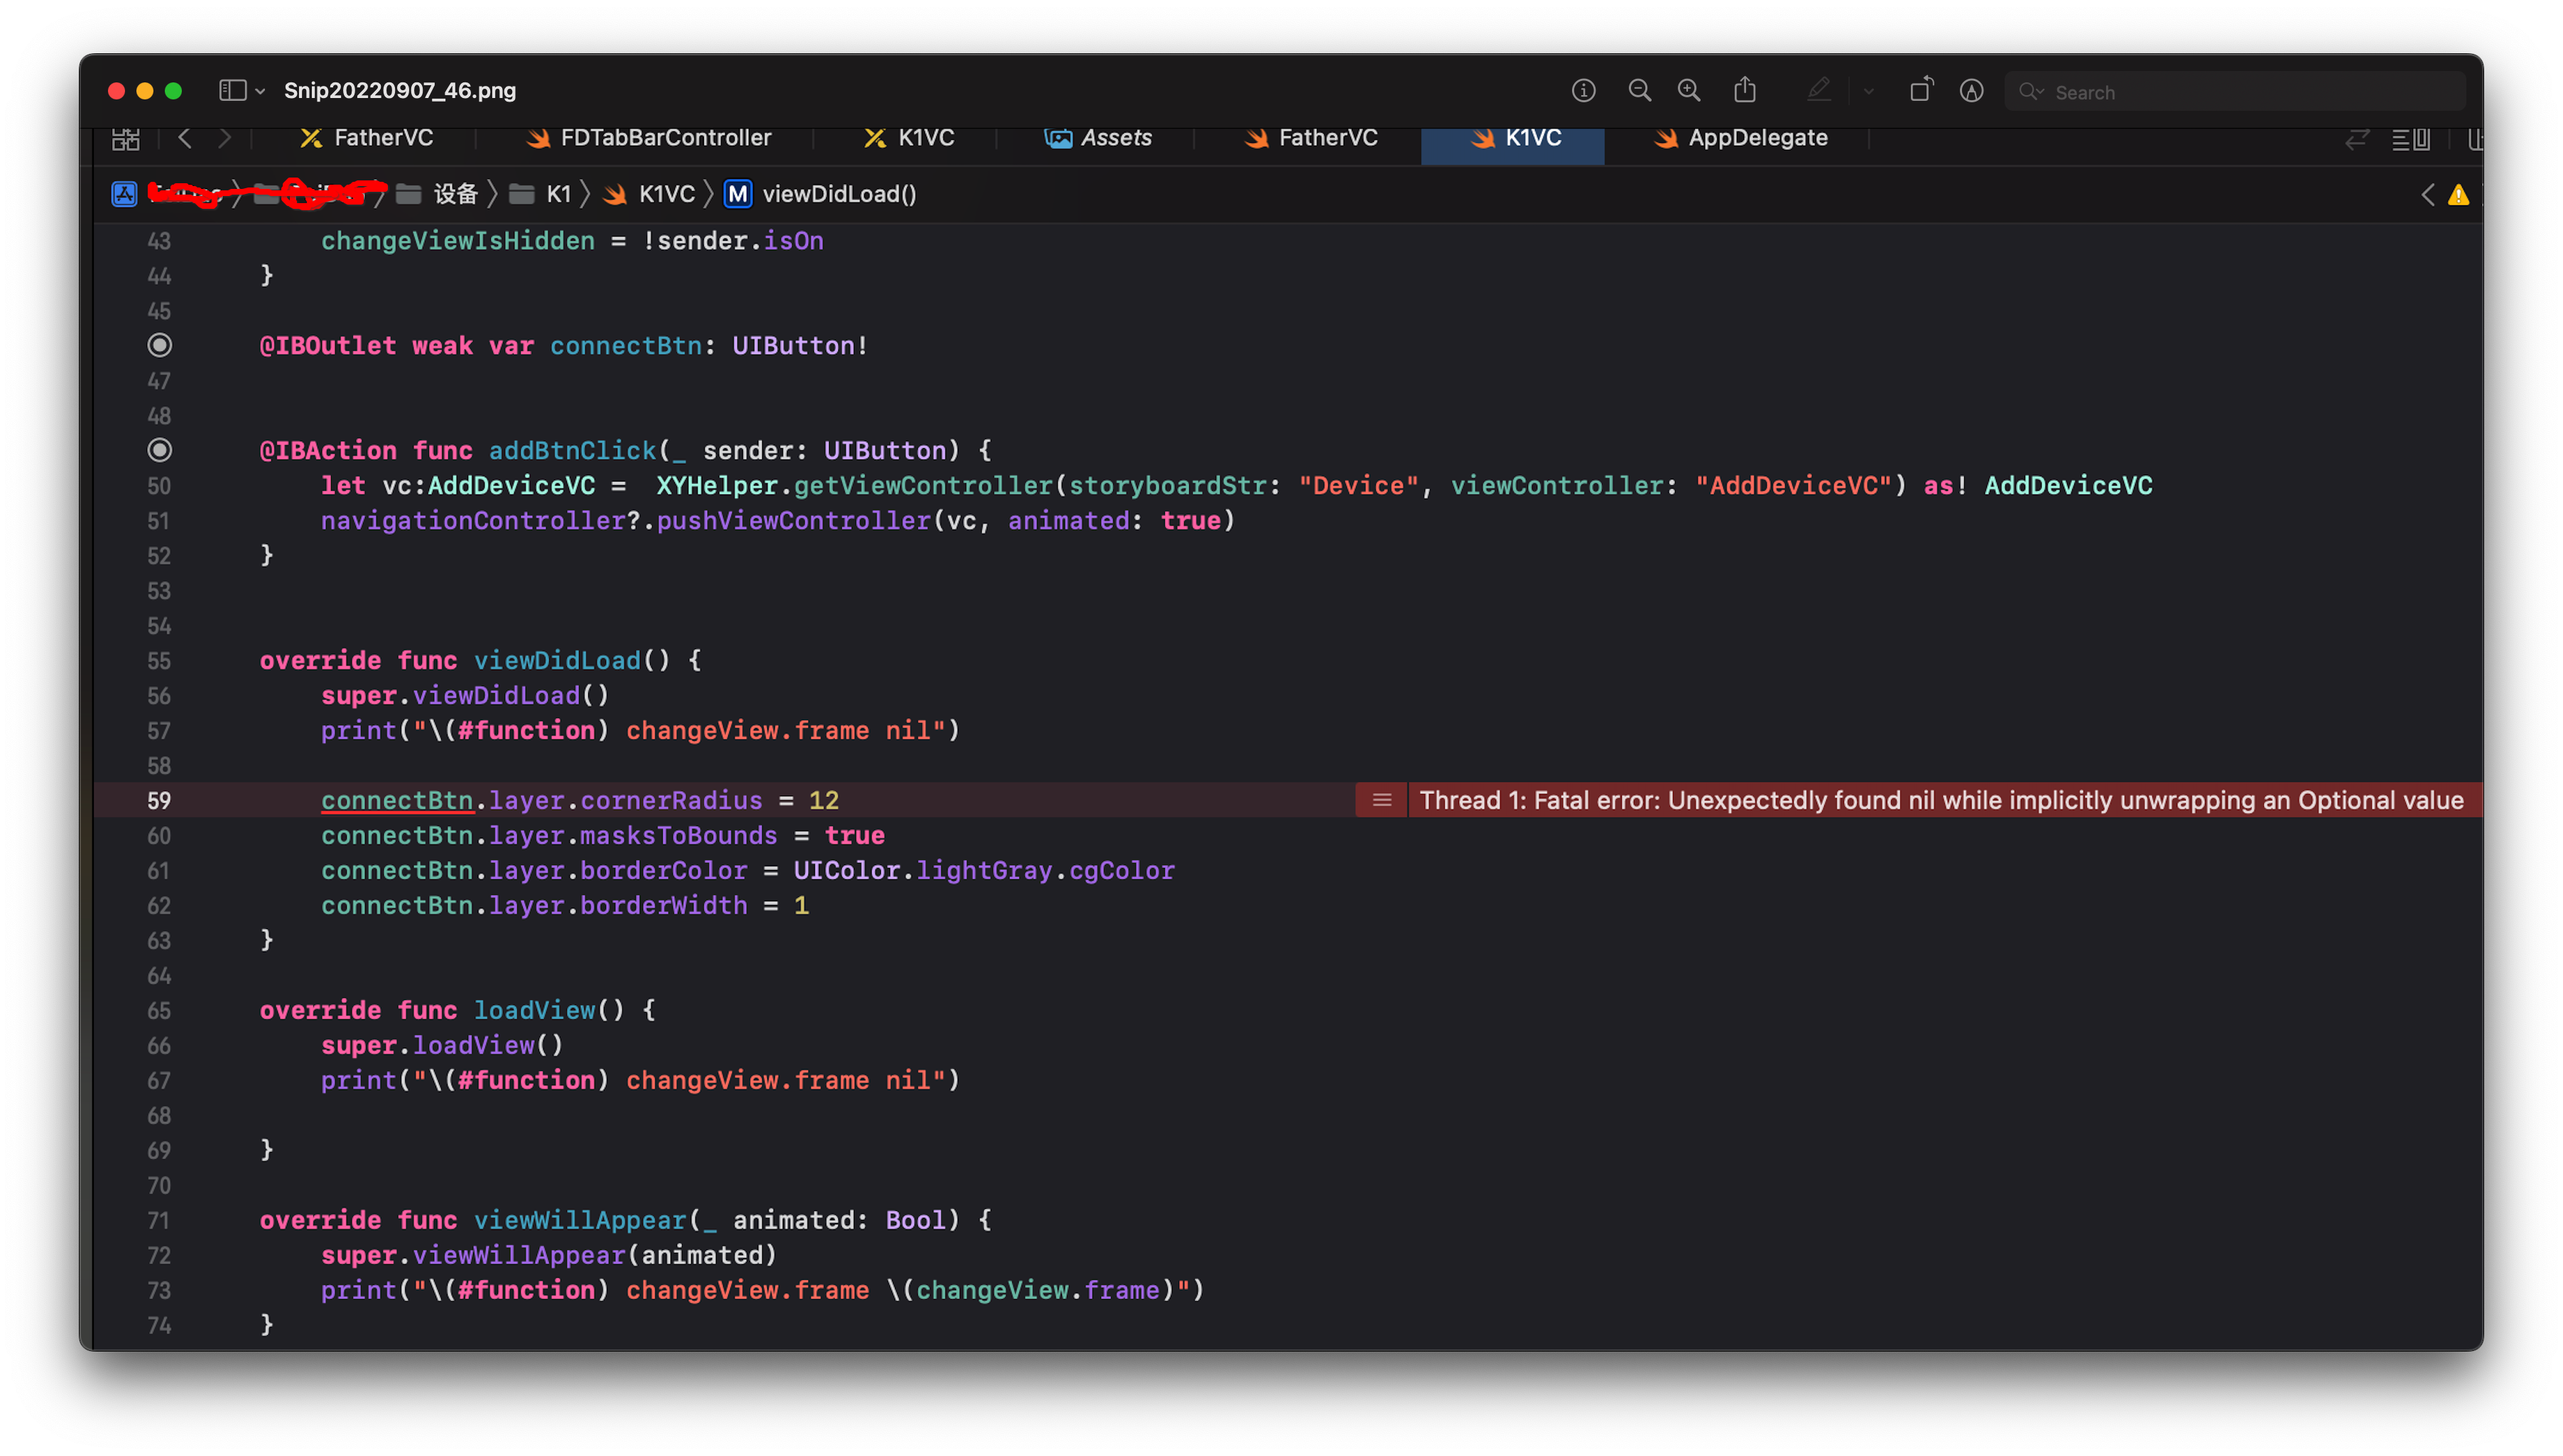Click the Search bar input field
The width and height of the screenshot is (2563, 1456).
click(2236, 89)
